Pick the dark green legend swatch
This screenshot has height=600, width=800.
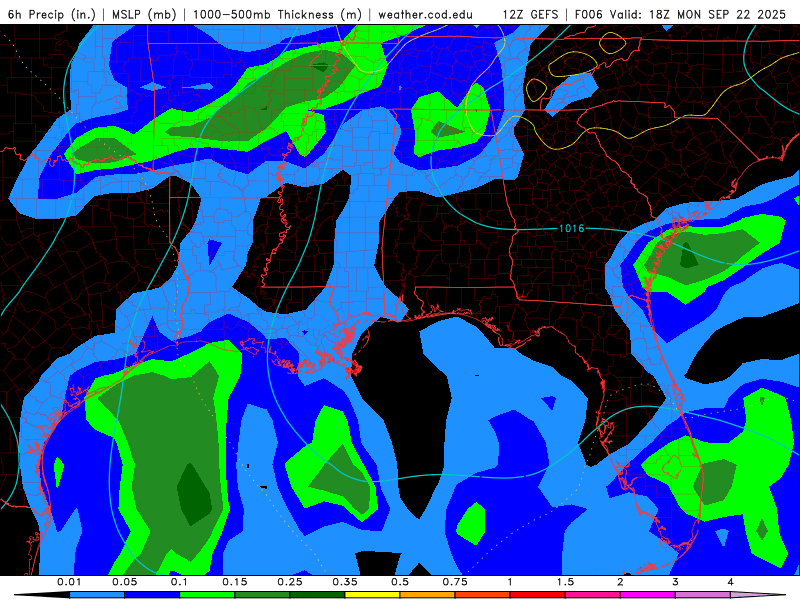(x=317, y=595)
